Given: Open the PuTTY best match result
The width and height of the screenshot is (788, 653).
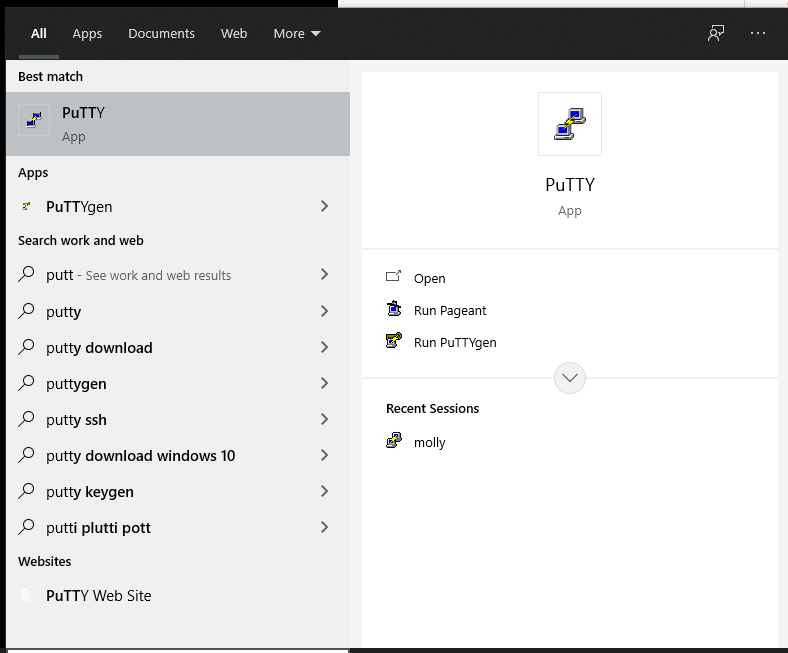Looking at the screenshot, I should click(x=178, y=124).
